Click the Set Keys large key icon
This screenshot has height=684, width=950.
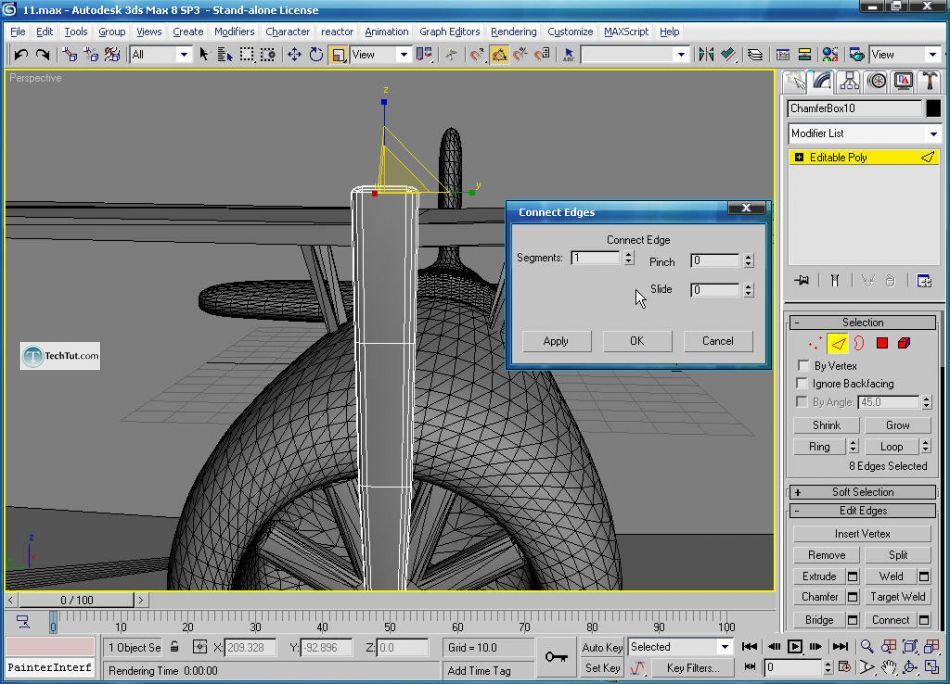(556, 657)
